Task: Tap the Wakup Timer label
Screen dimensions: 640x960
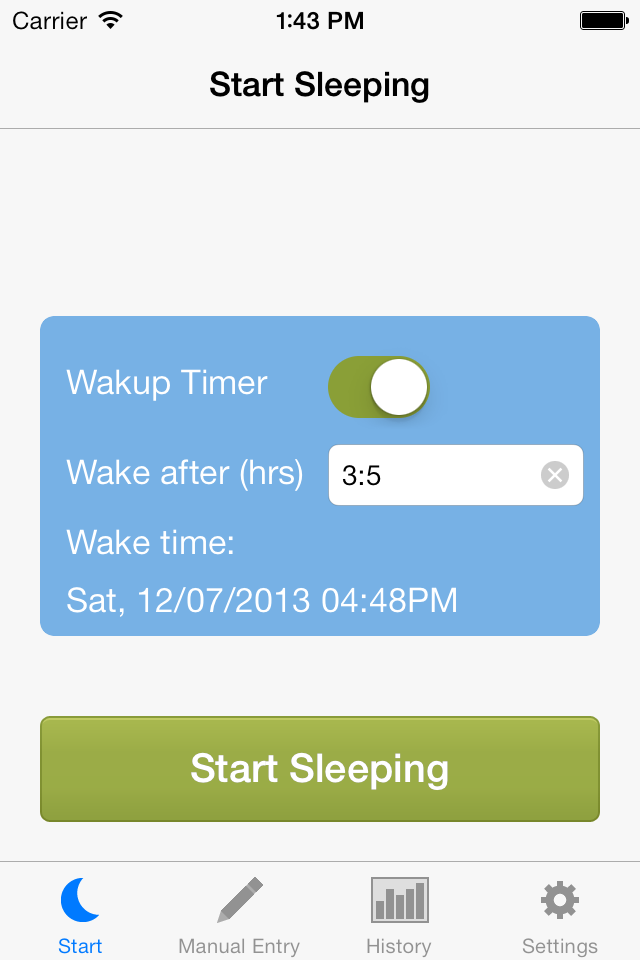Action: click(x=167, y=383)
